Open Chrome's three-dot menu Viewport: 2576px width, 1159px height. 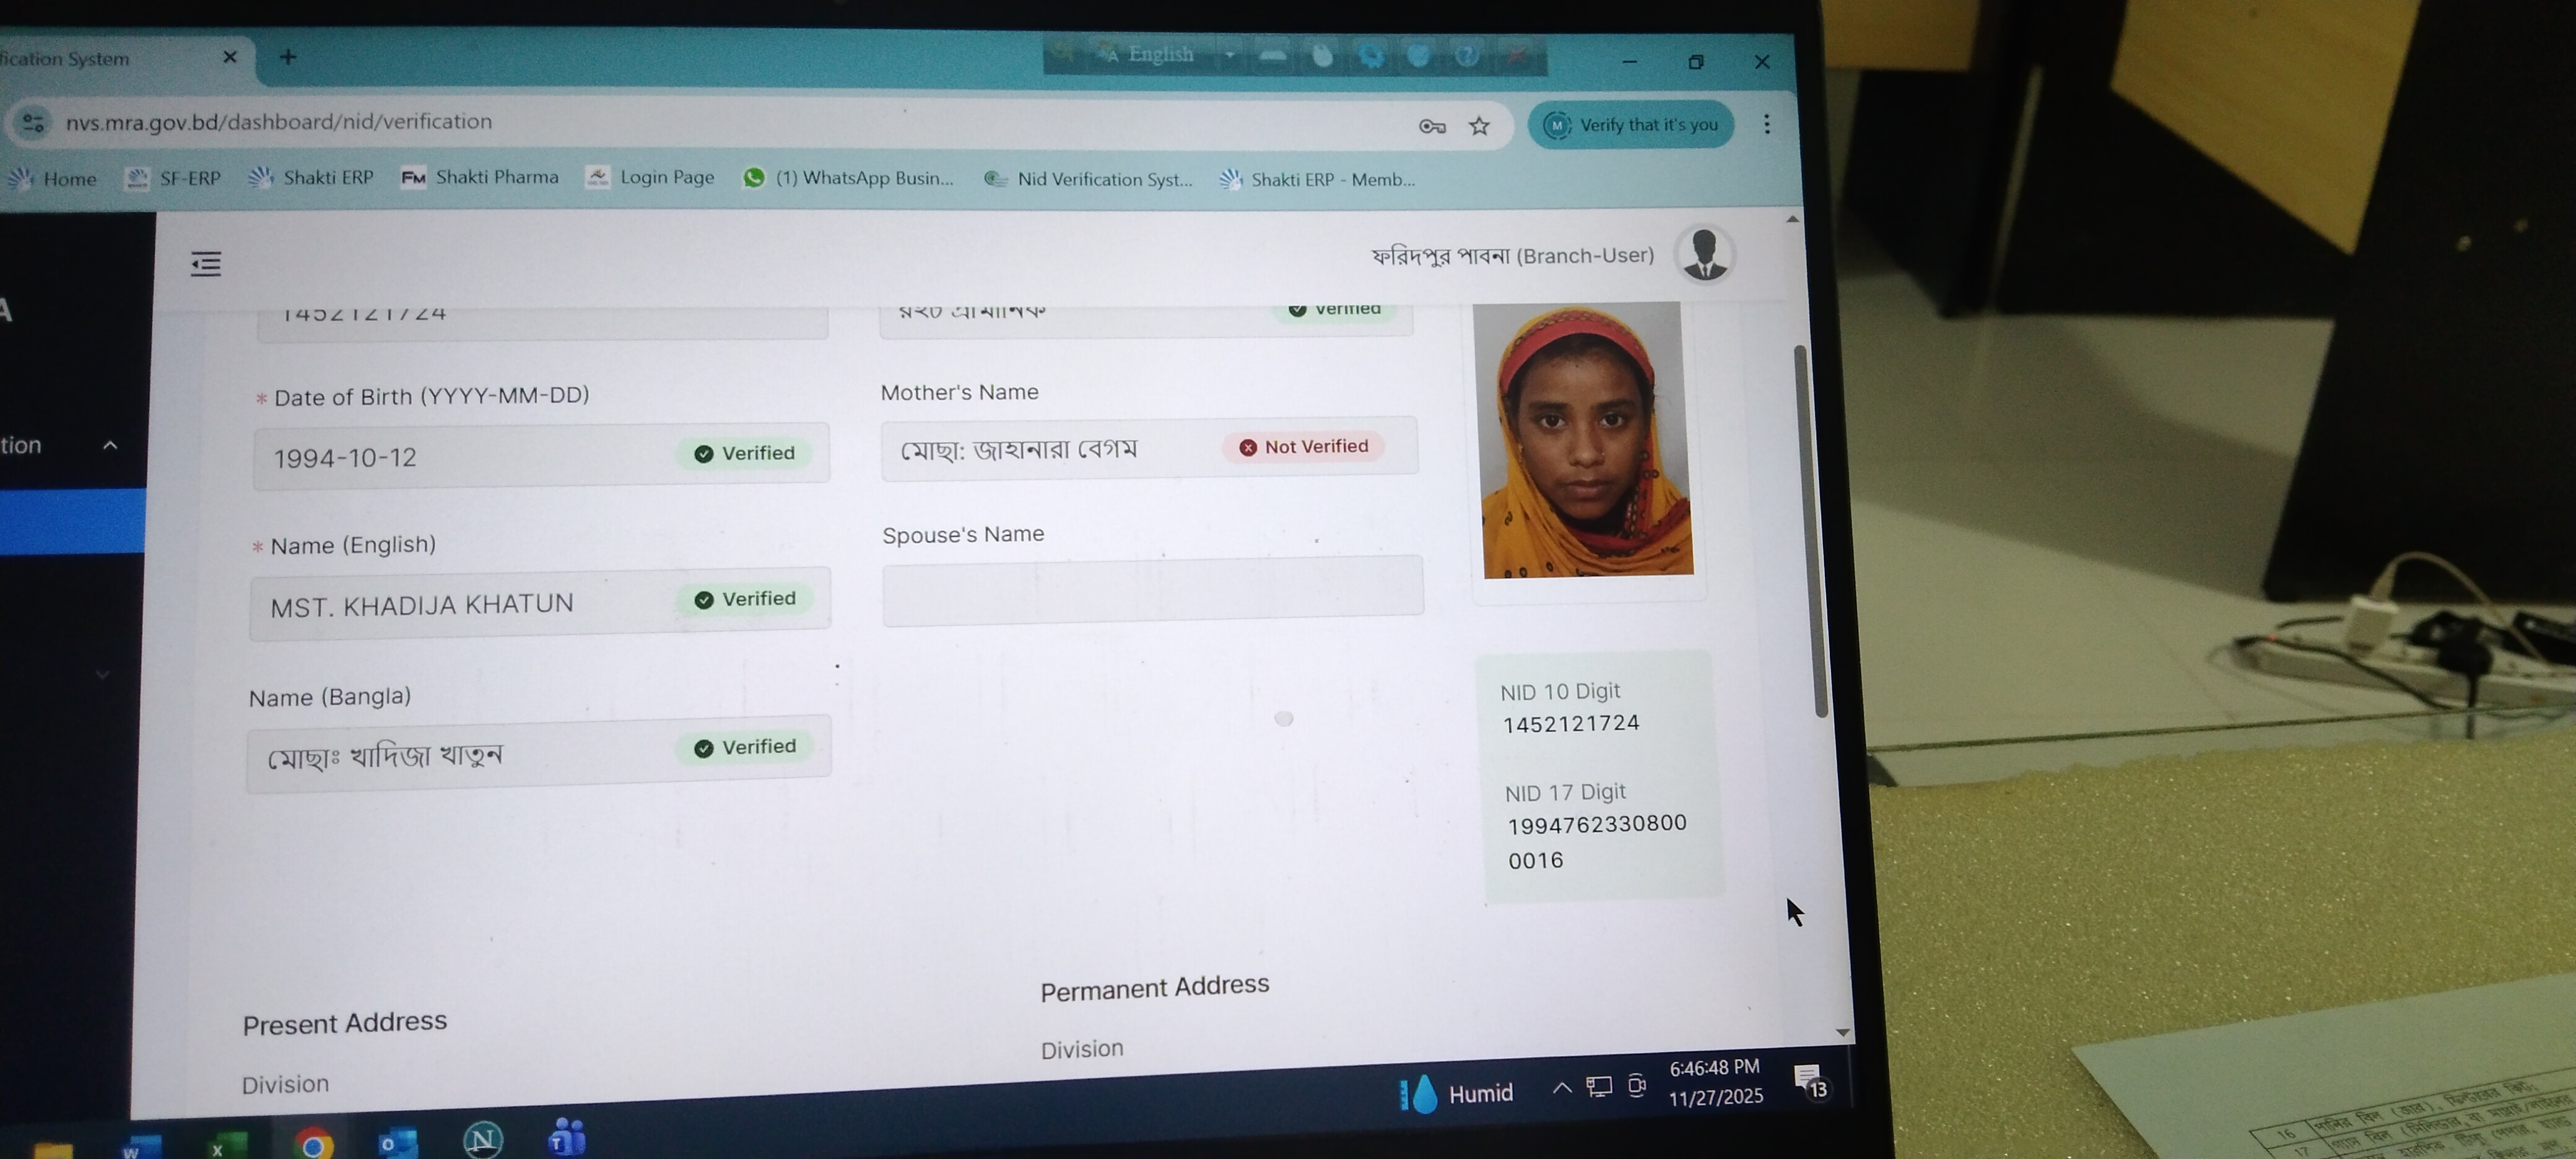1767,124
